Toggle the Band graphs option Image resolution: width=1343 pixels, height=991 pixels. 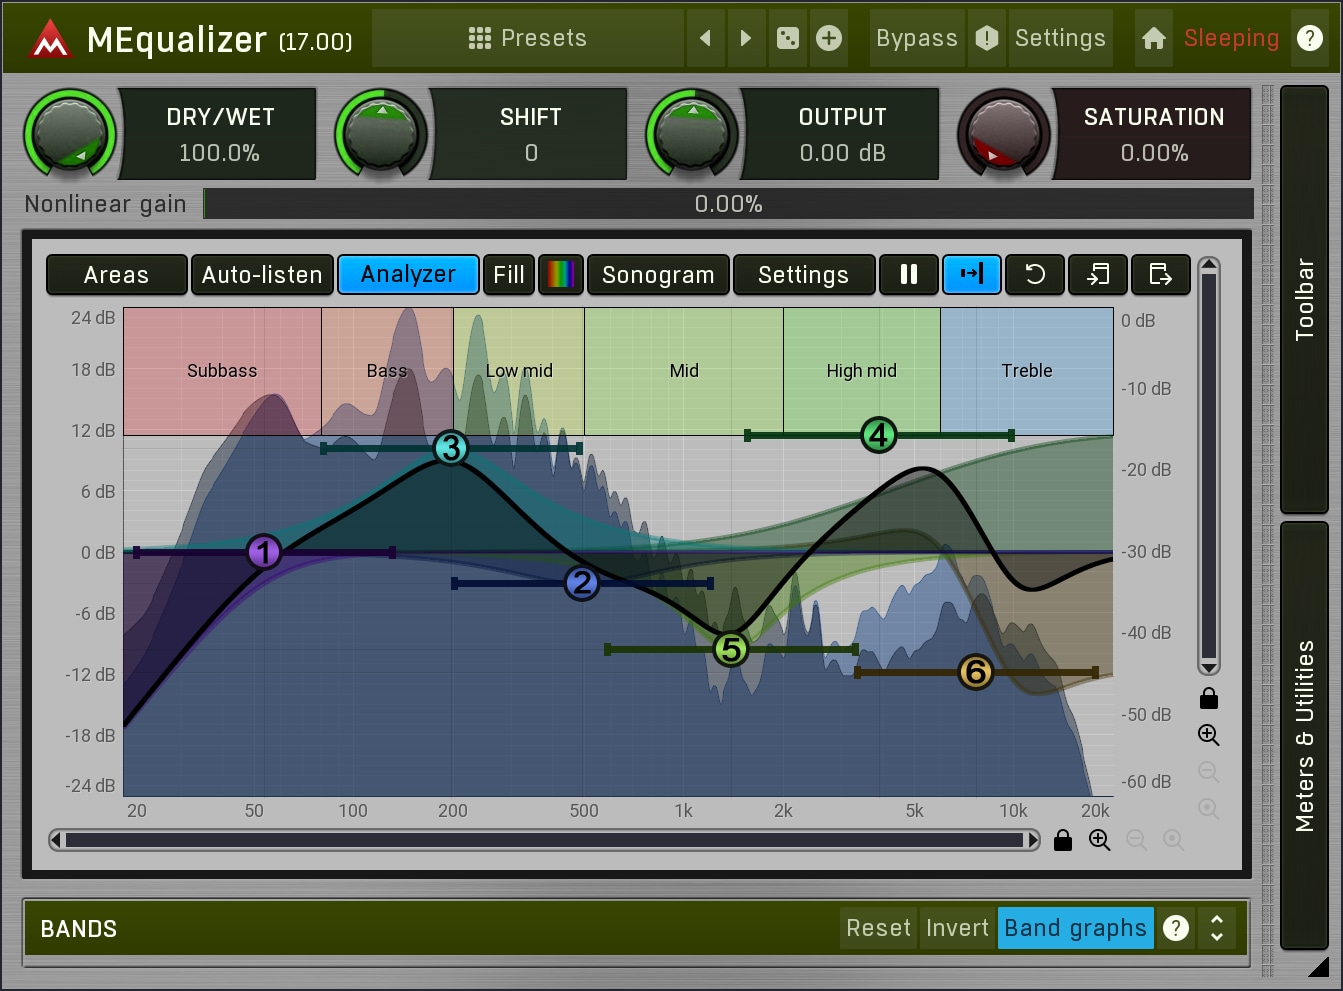(1075, 928)
